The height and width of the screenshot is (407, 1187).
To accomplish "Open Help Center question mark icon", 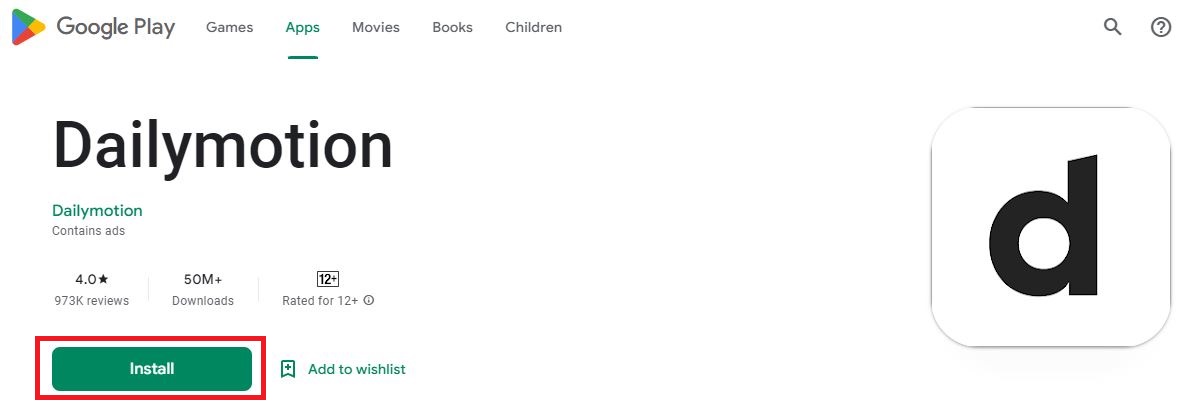I will pyautogui.click(x=1161, y=27).
